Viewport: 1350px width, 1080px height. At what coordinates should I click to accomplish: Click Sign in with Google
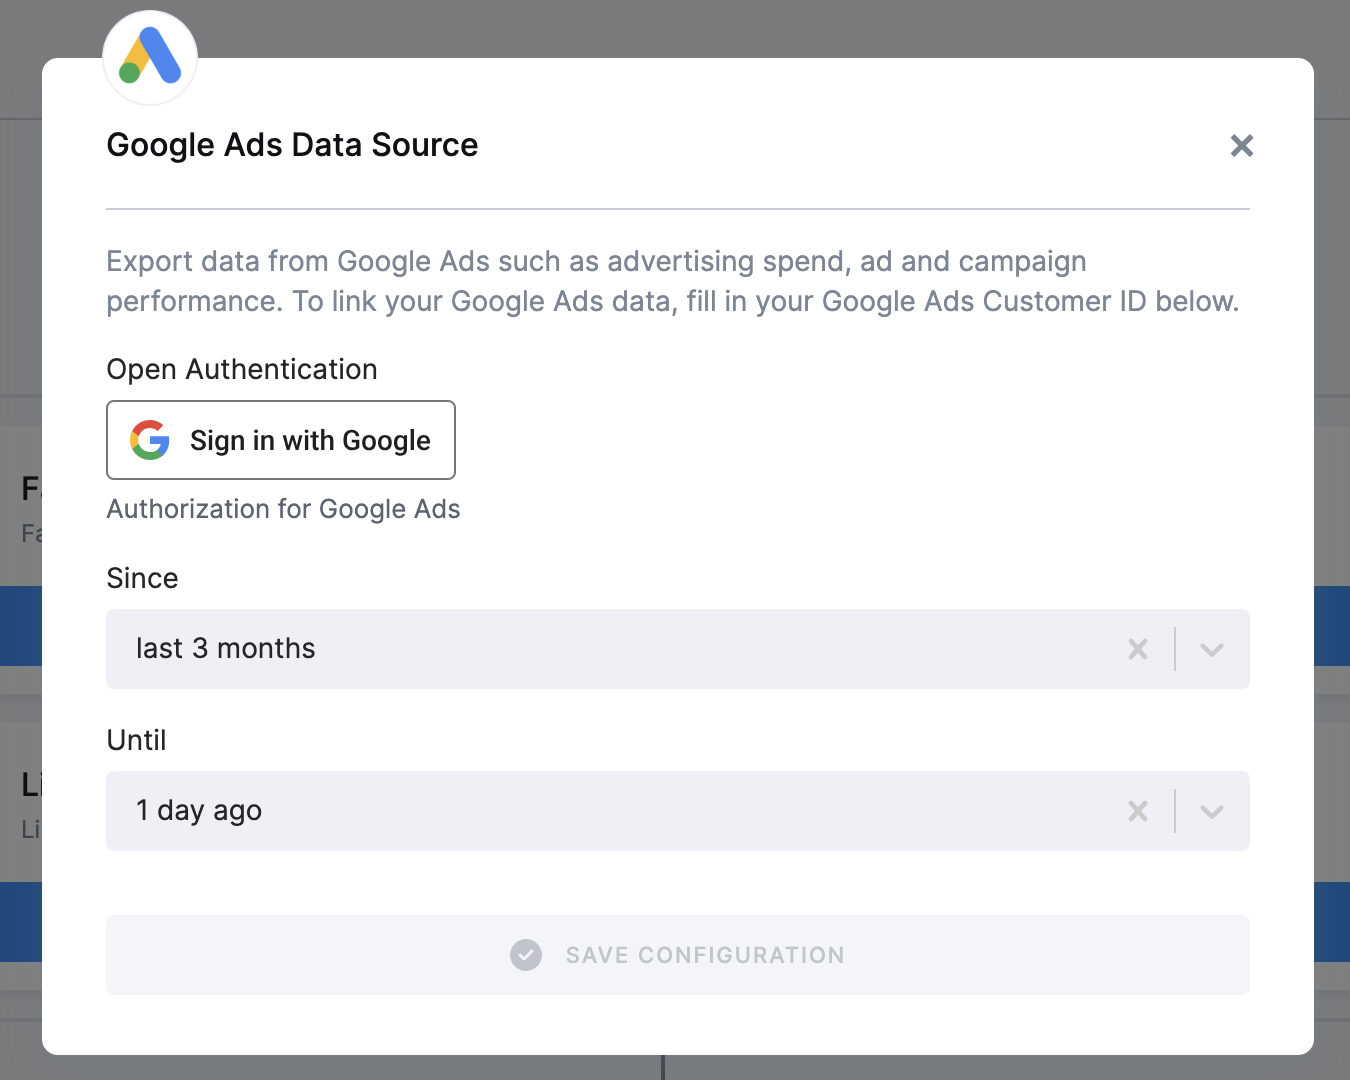[x=280, y=440]
